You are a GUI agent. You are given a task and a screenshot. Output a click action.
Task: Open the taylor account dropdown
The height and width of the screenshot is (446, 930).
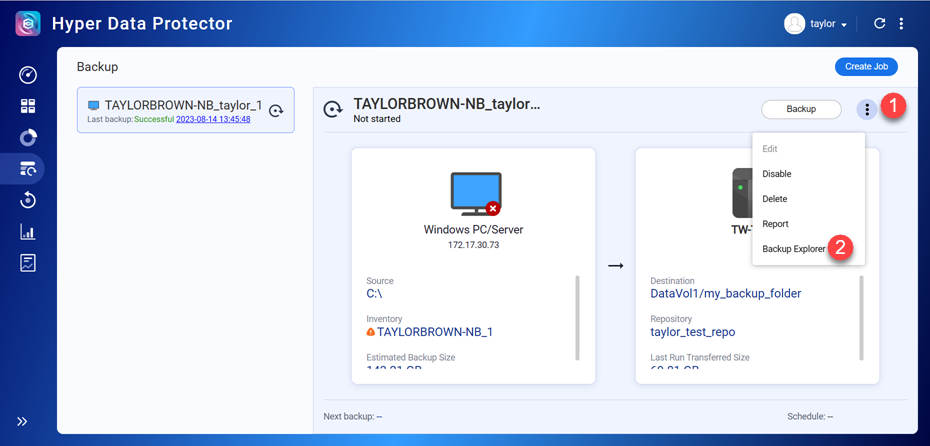tap(829, 24)
